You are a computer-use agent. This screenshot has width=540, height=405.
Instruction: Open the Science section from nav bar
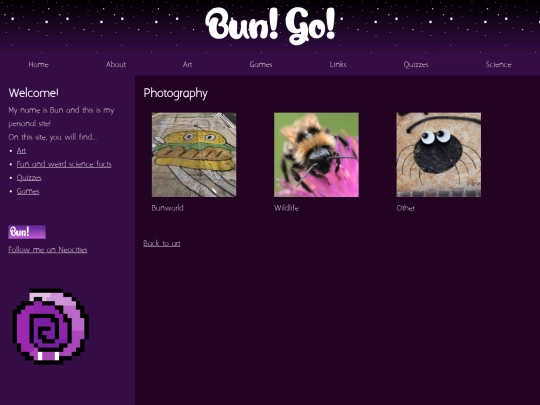pyautogui.click(x=498, y=64)
